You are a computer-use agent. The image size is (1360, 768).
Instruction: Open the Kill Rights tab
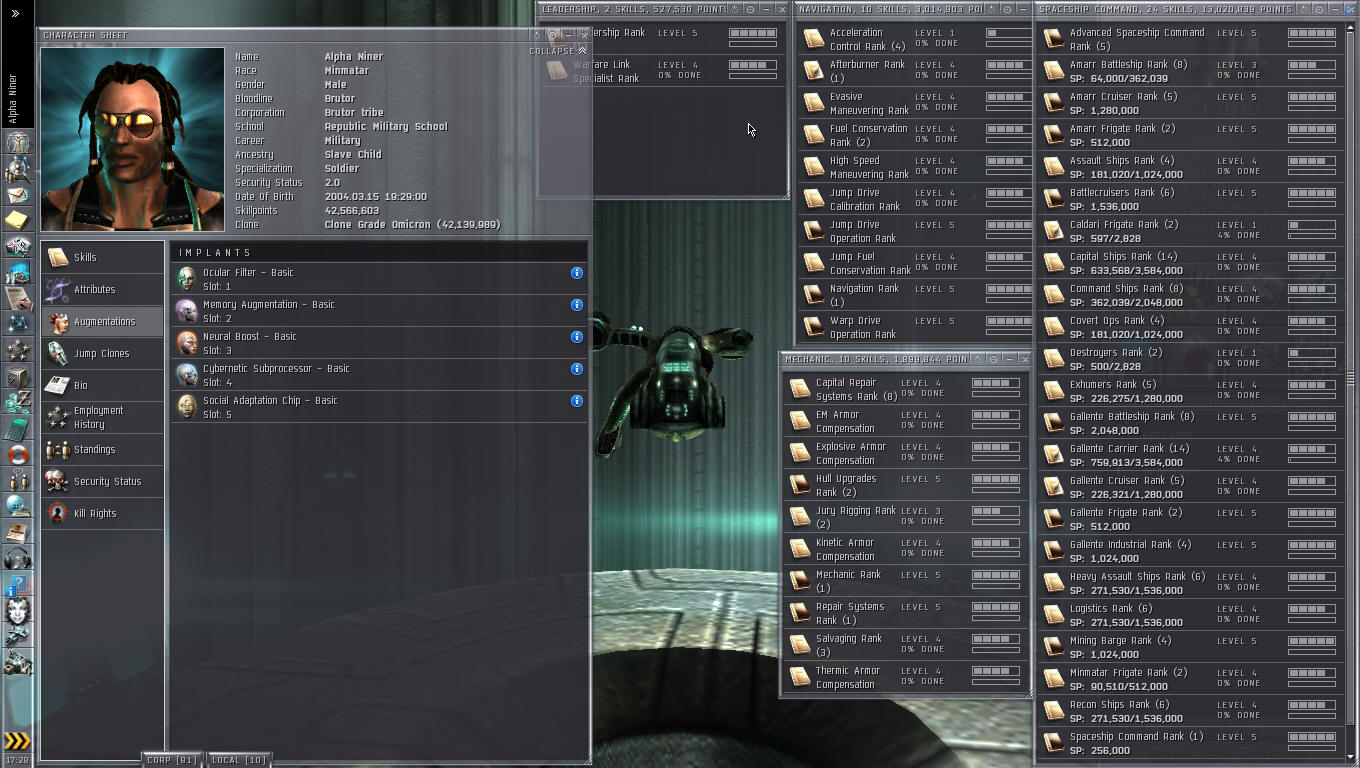pyautogui.click(x=102, y=513)
